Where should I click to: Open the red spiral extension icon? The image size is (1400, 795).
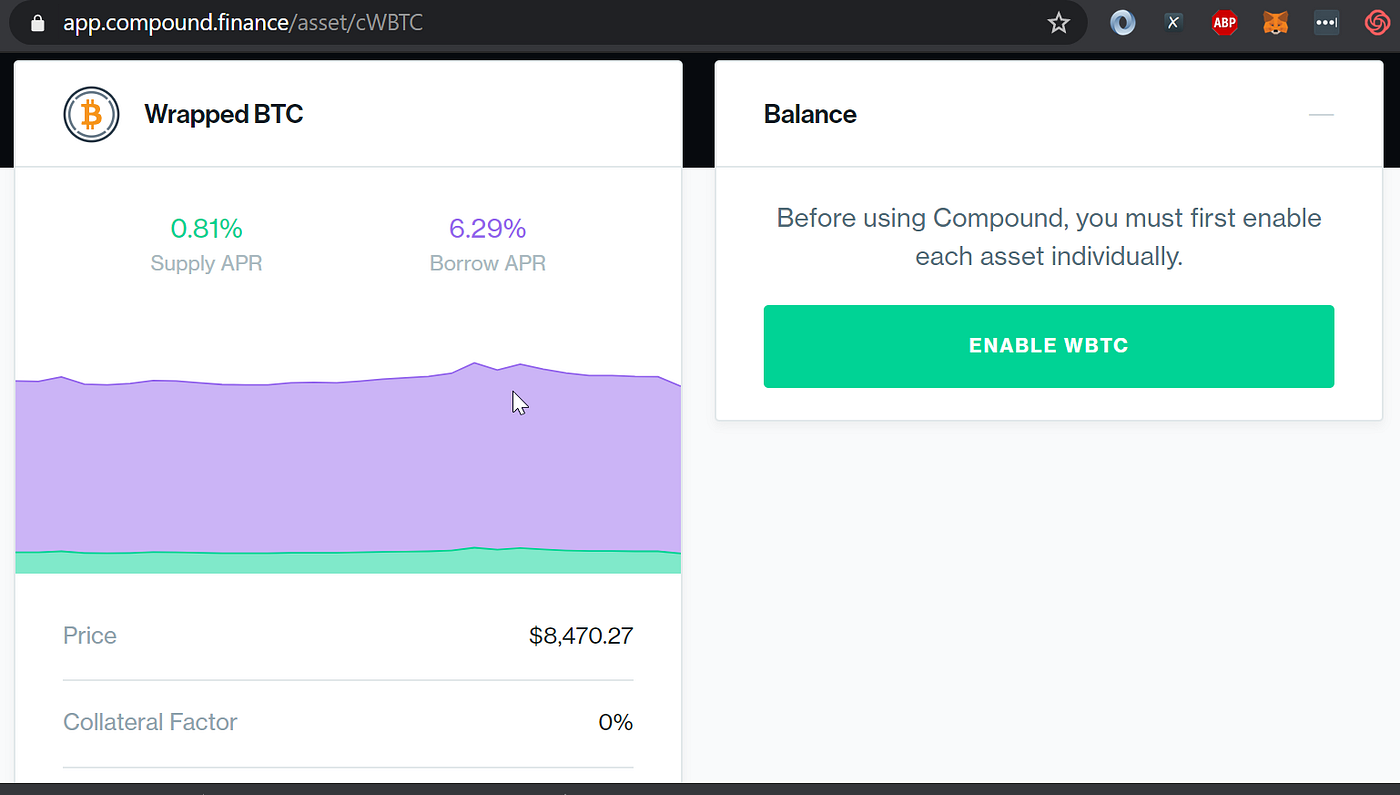(x=1377, y=22)
